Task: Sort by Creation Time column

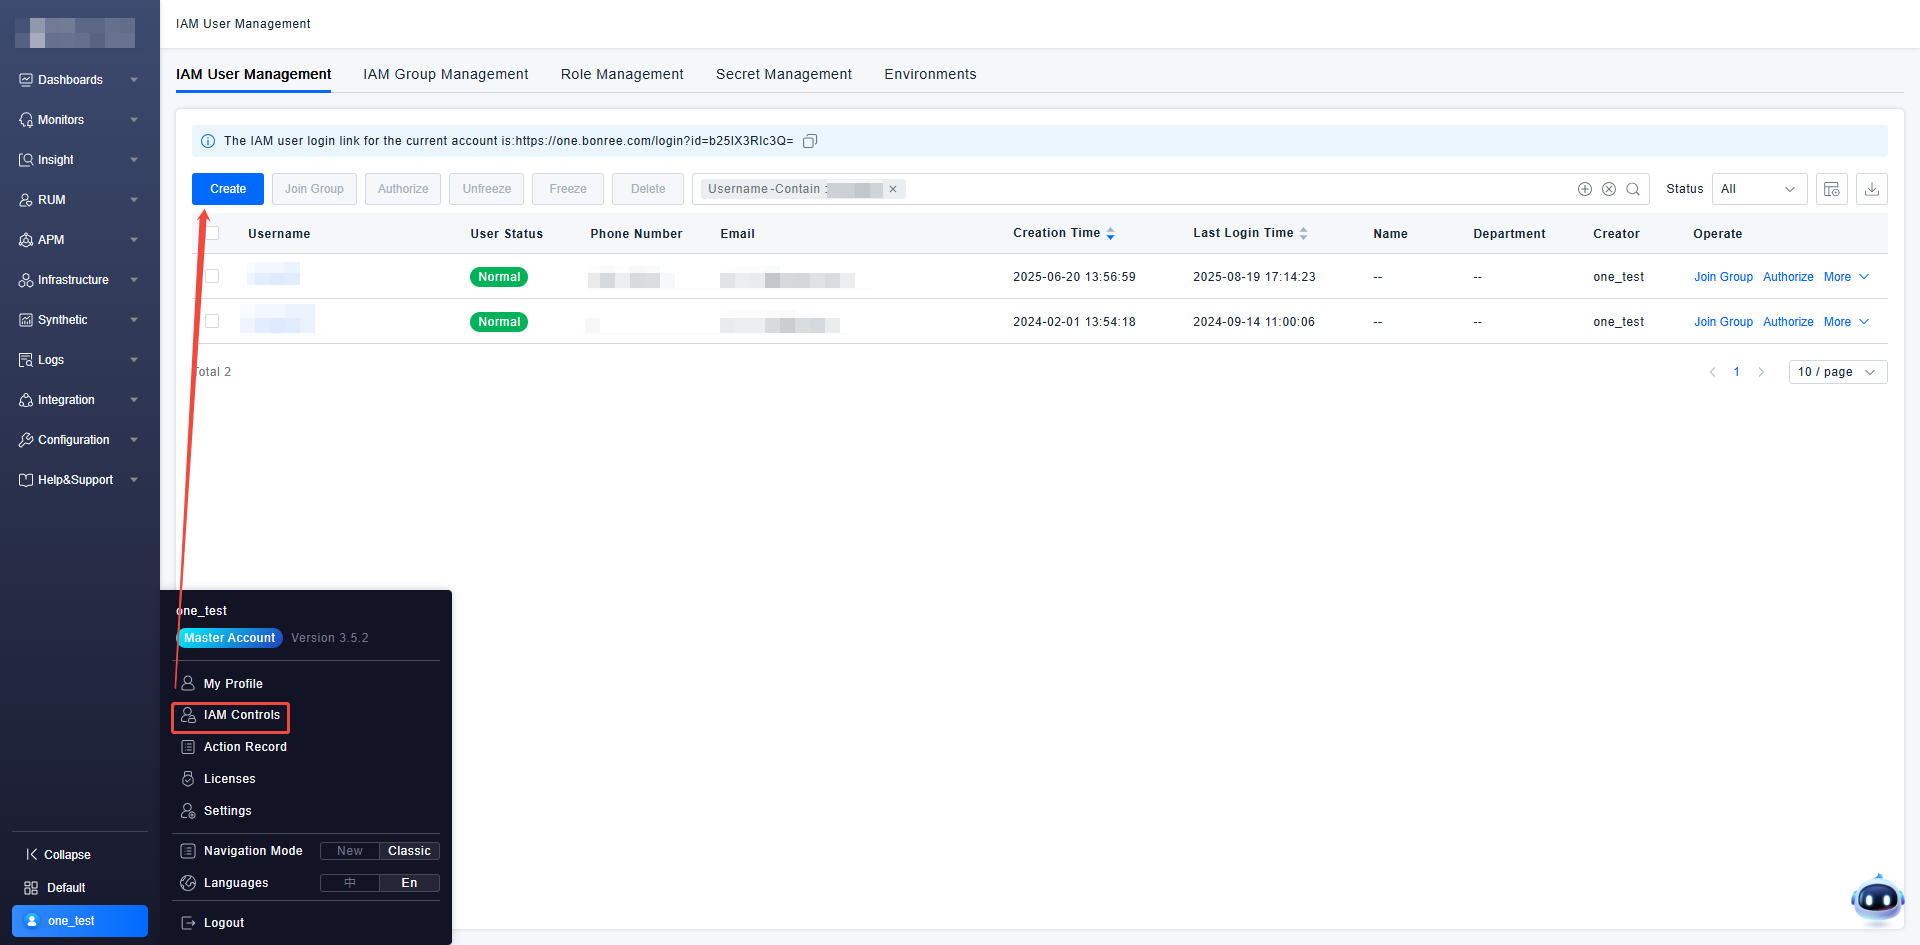Action: click(1110, 233)
